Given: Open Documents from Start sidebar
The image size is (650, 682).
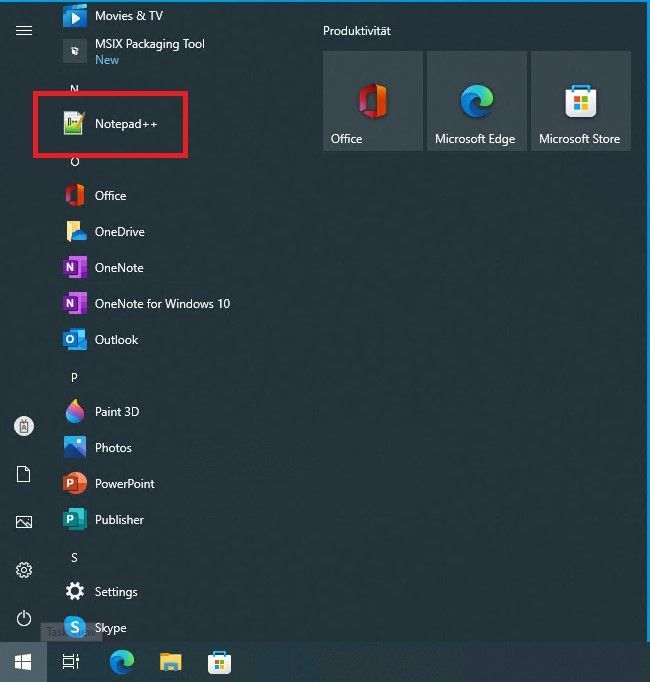Looking at the screenshot, I should [x=23, y=474].
